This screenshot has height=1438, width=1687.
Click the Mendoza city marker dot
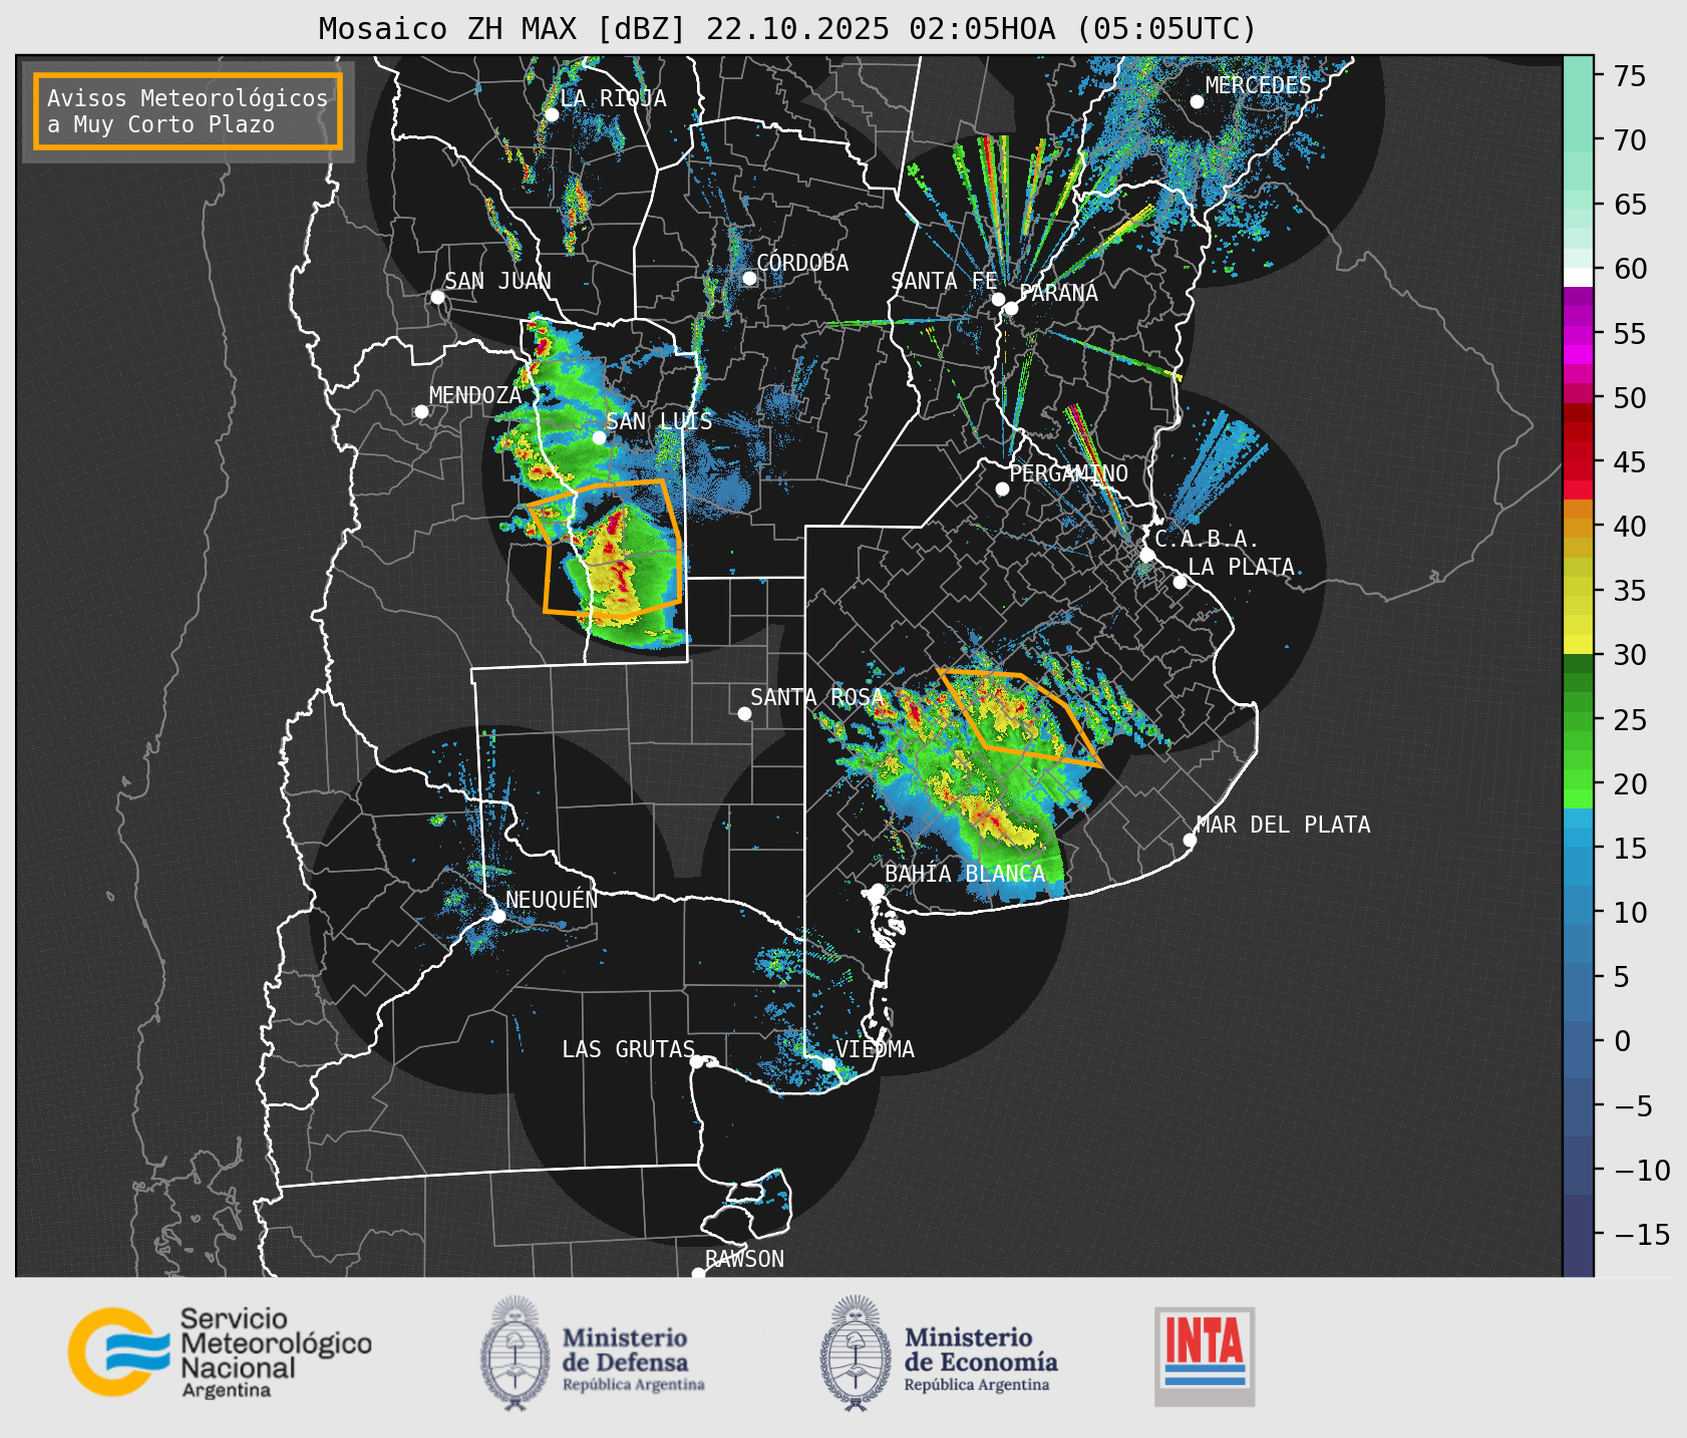click(421, 412)
